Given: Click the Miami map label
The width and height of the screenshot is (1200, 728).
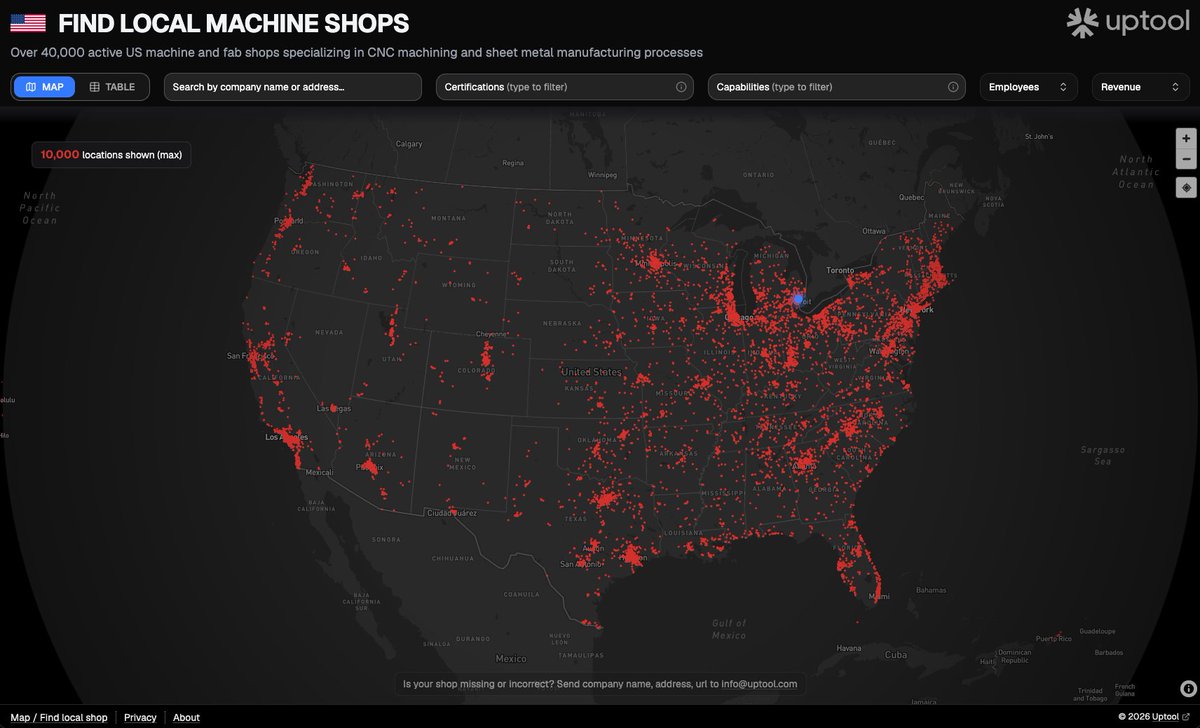Looking at the screenshot, I should tap(878, 597).
